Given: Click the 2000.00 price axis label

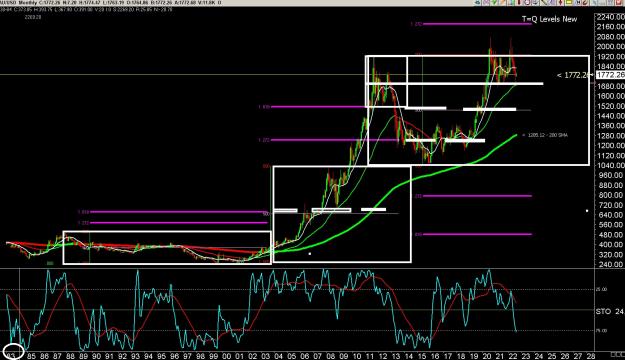Looking at the screenshot, I should 611,47.
